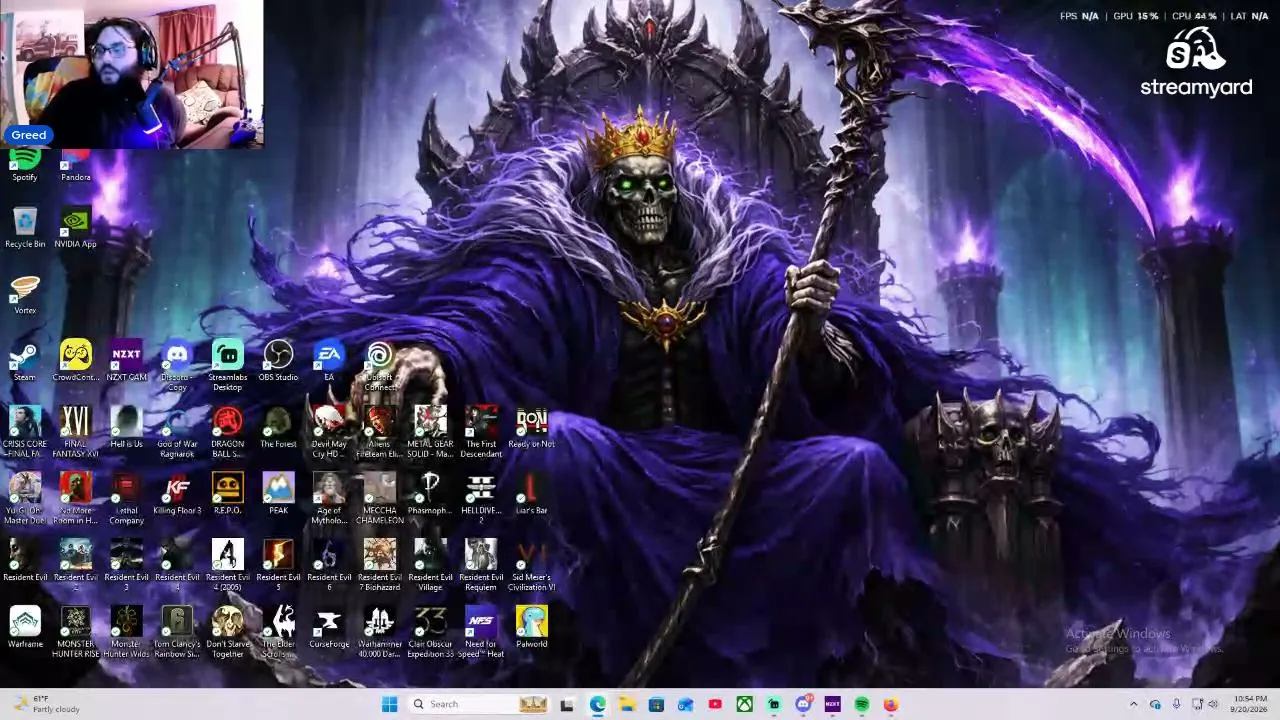Click the OBS Studio desktop icon
The image size is (1280, 720).
pyautogui.click(x=278, y=361)
